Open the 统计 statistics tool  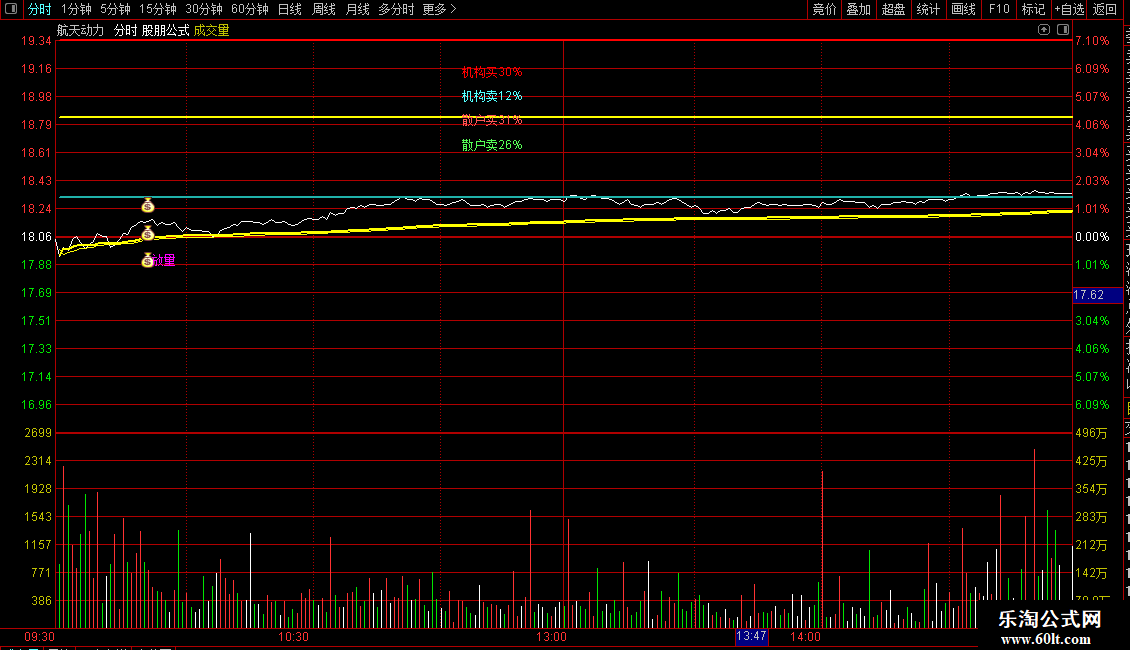(x=928, y=9)
